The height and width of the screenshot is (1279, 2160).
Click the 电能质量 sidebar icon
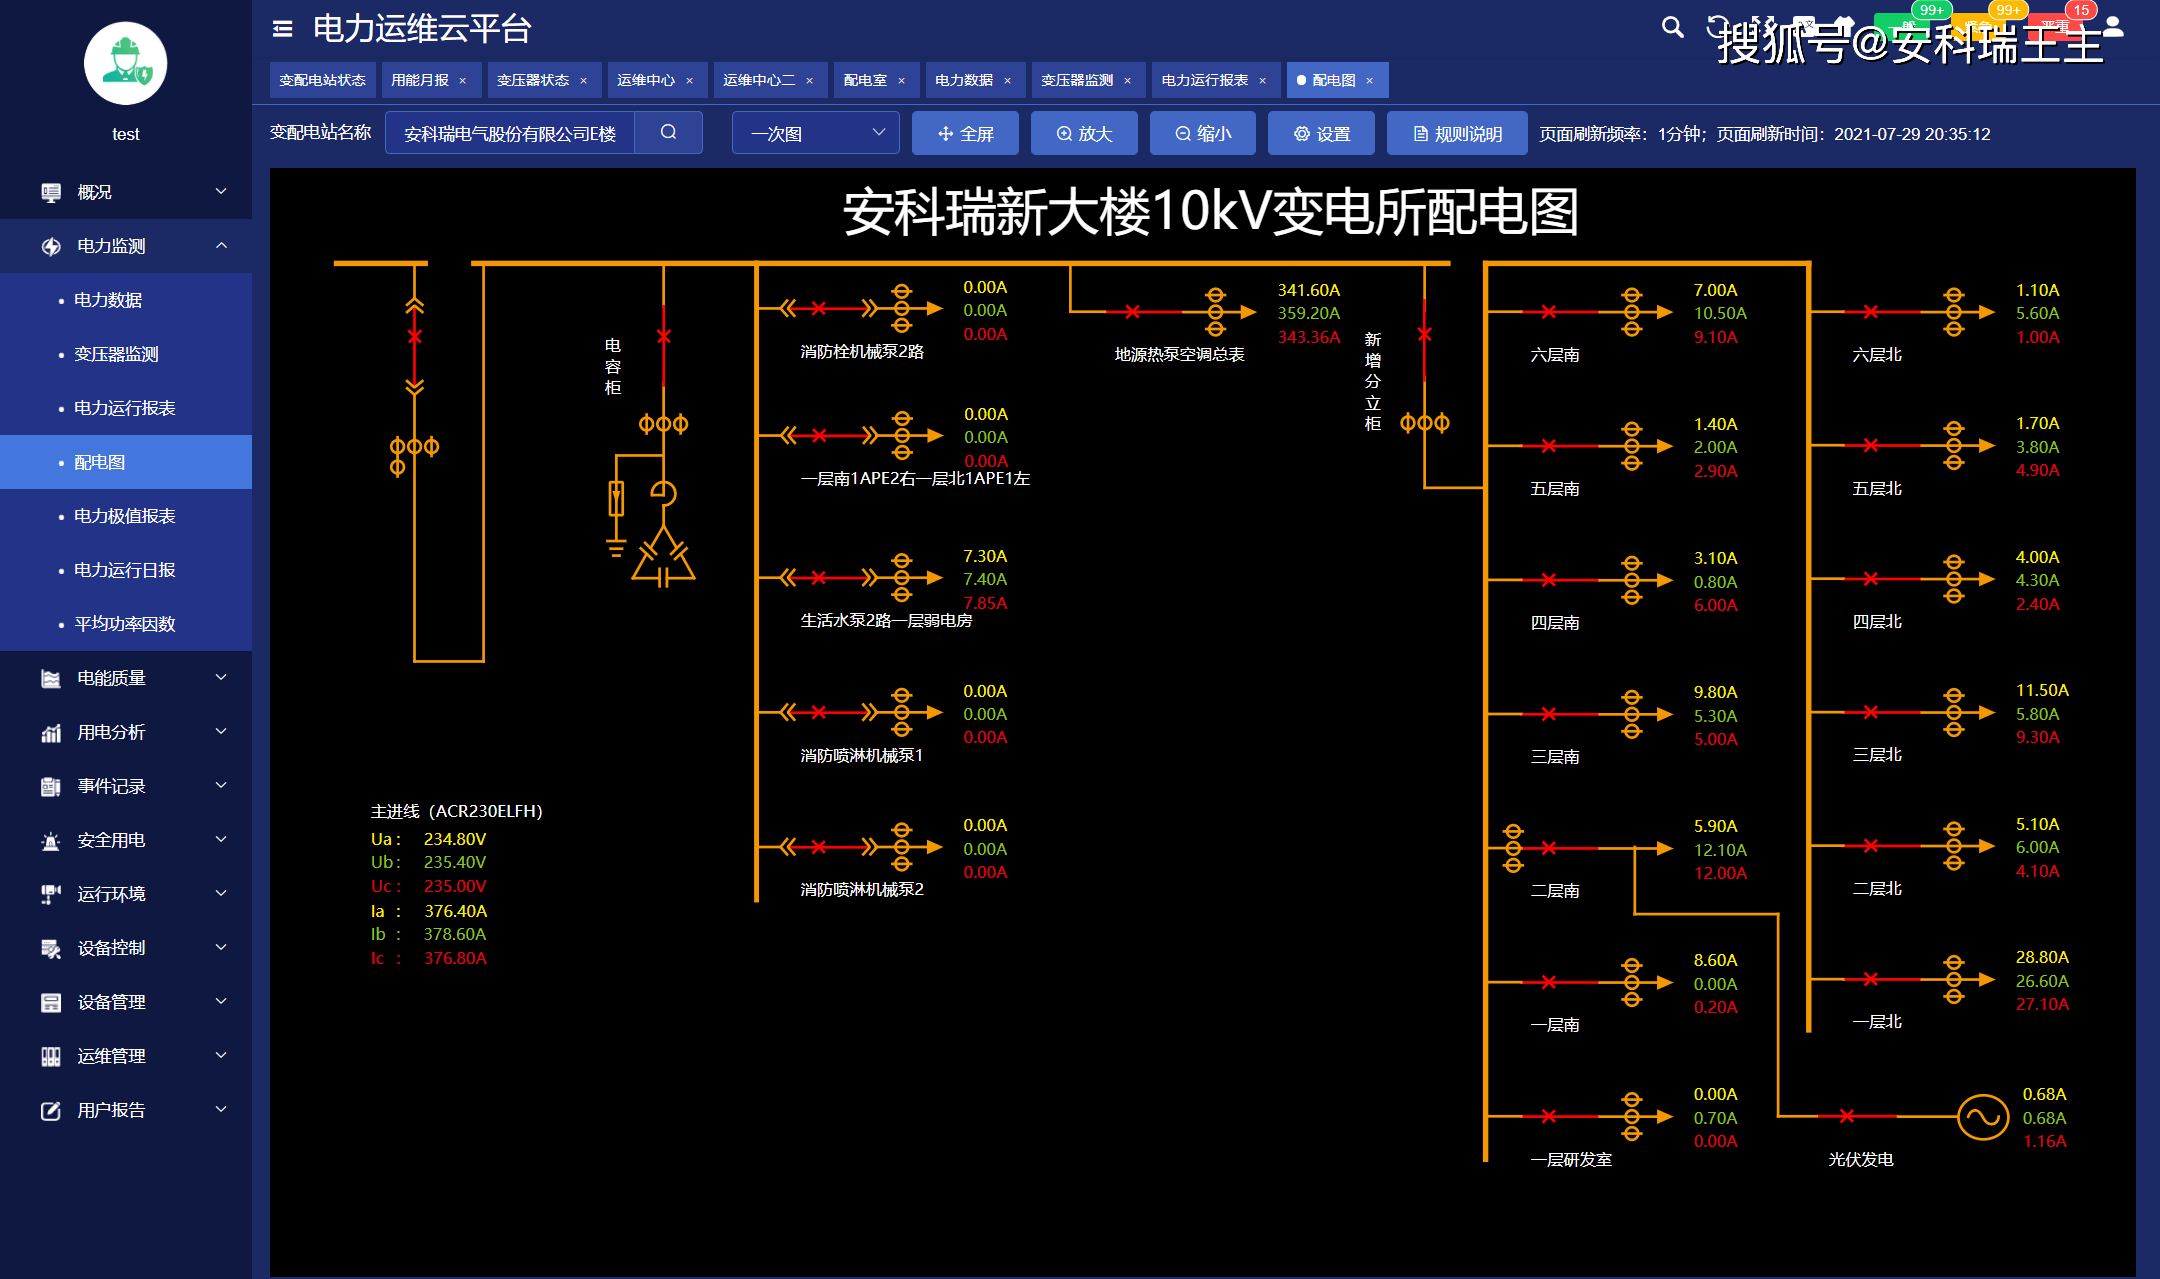[51, 678]
